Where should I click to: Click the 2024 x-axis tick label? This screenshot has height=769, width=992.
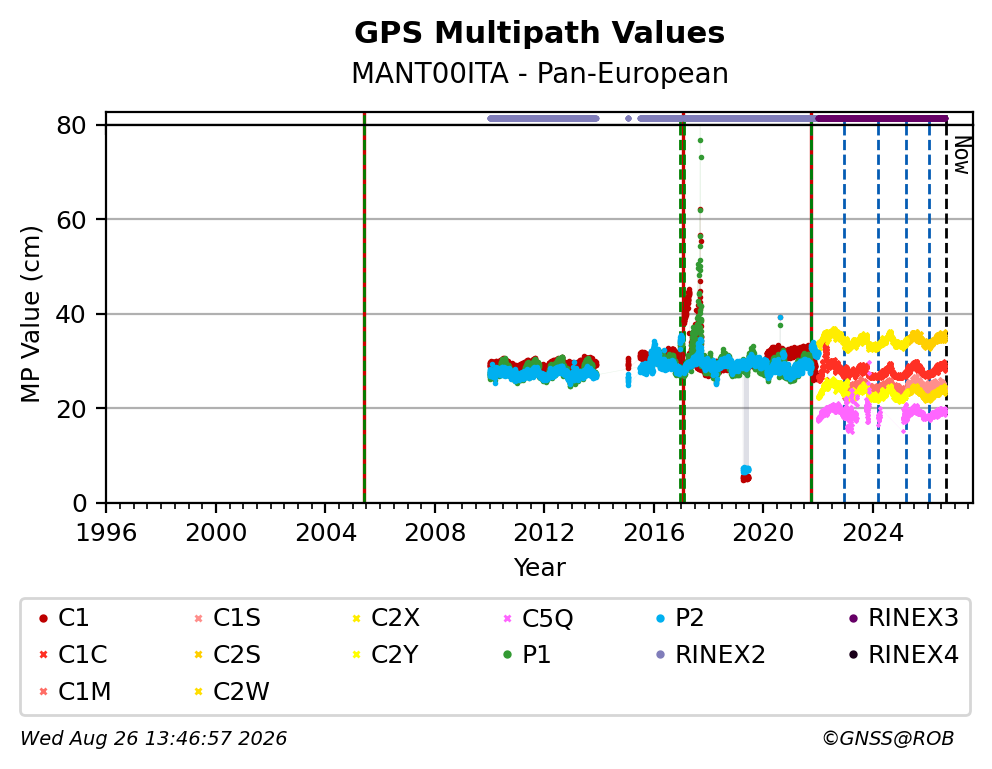(x=873, y=533)
